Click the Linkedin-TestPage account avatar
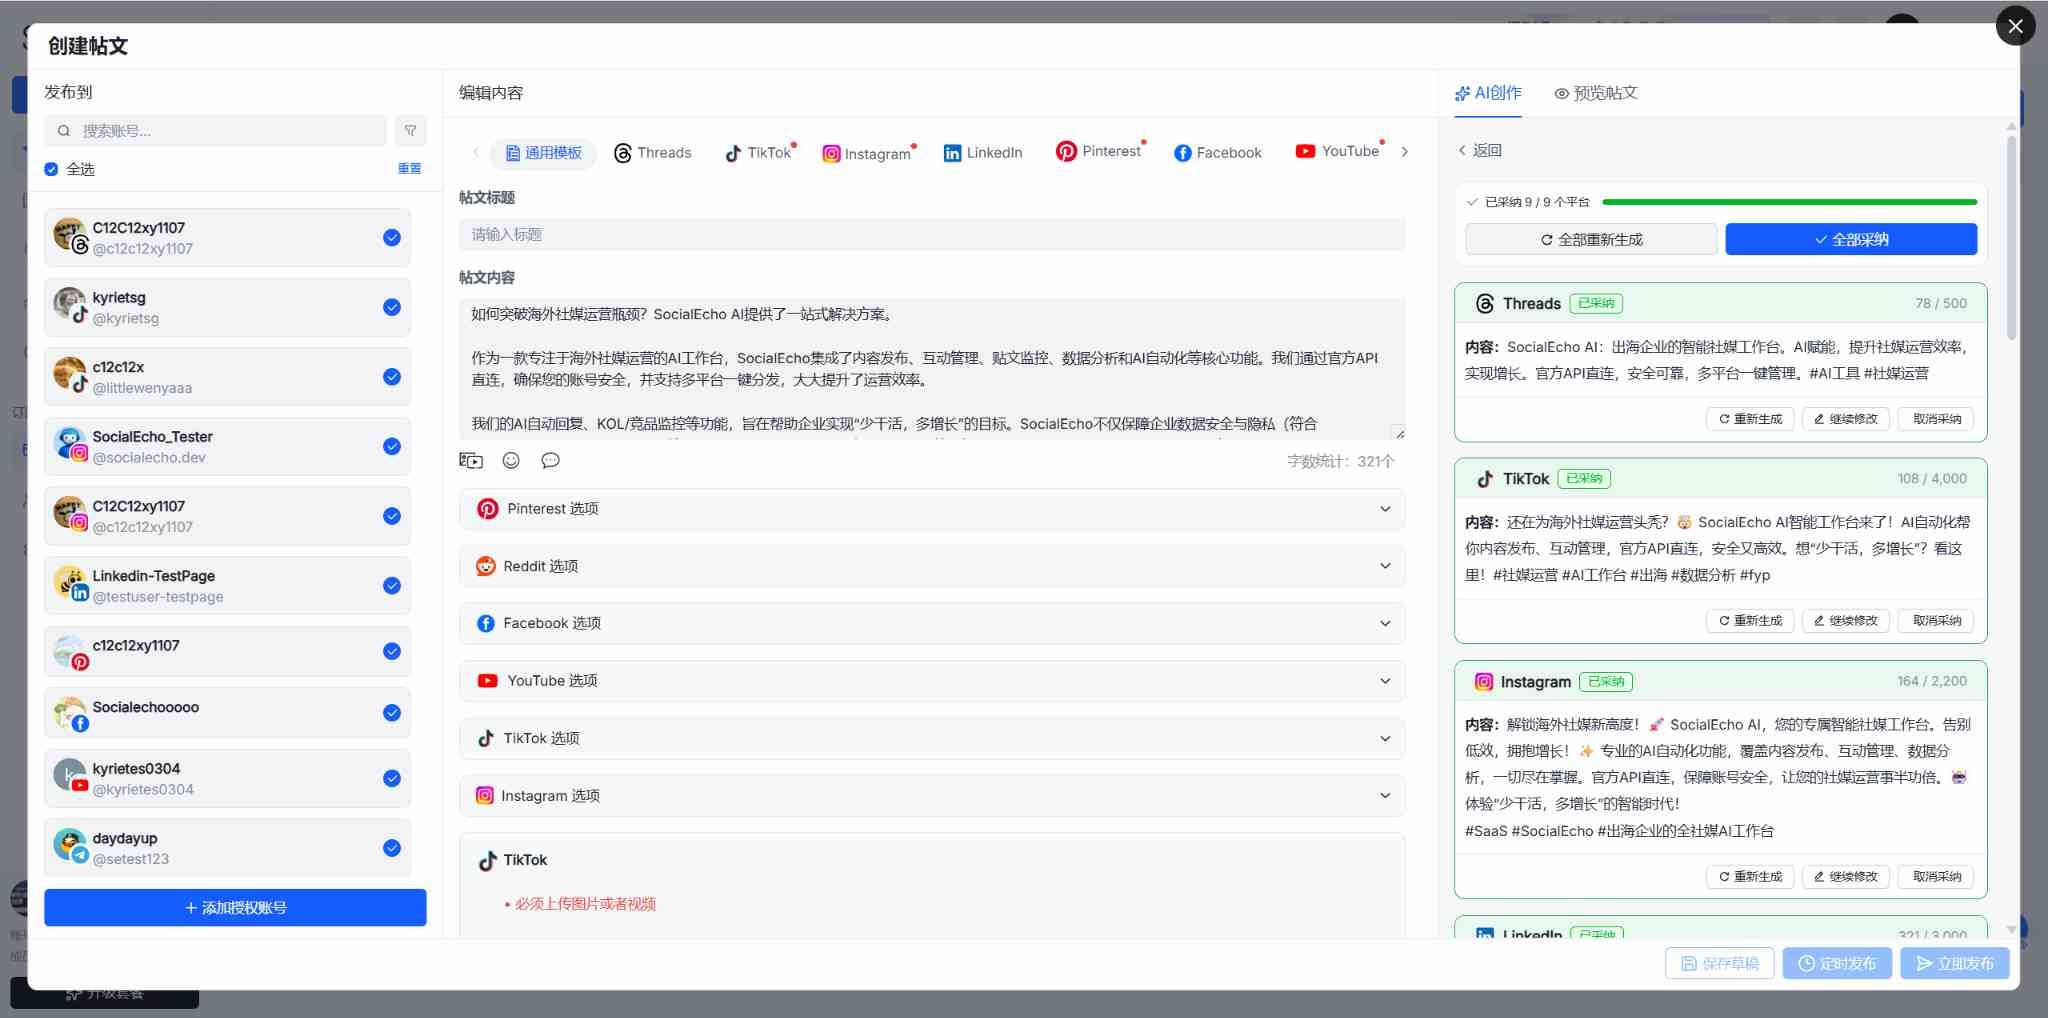The width and height of the screenshot is (2048, 1018). tap(70, 583)
